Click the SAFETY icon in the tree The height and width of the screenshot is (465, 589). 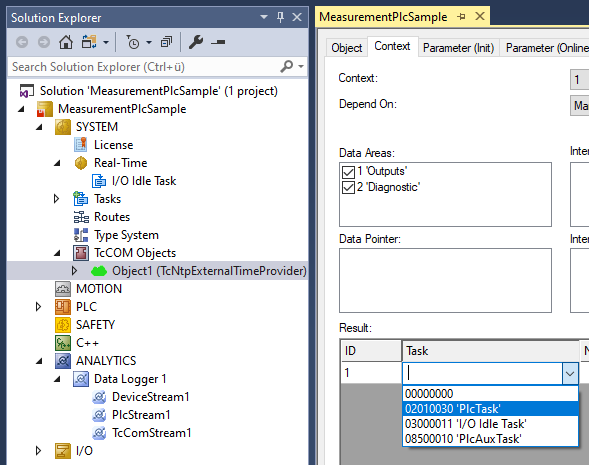(63, 325)
